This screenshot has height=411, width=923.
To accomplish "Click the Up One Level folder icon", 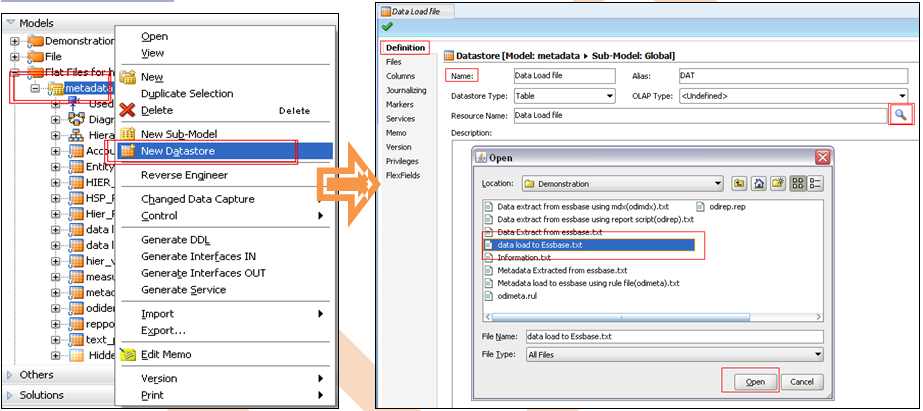I will coord(739,184).
